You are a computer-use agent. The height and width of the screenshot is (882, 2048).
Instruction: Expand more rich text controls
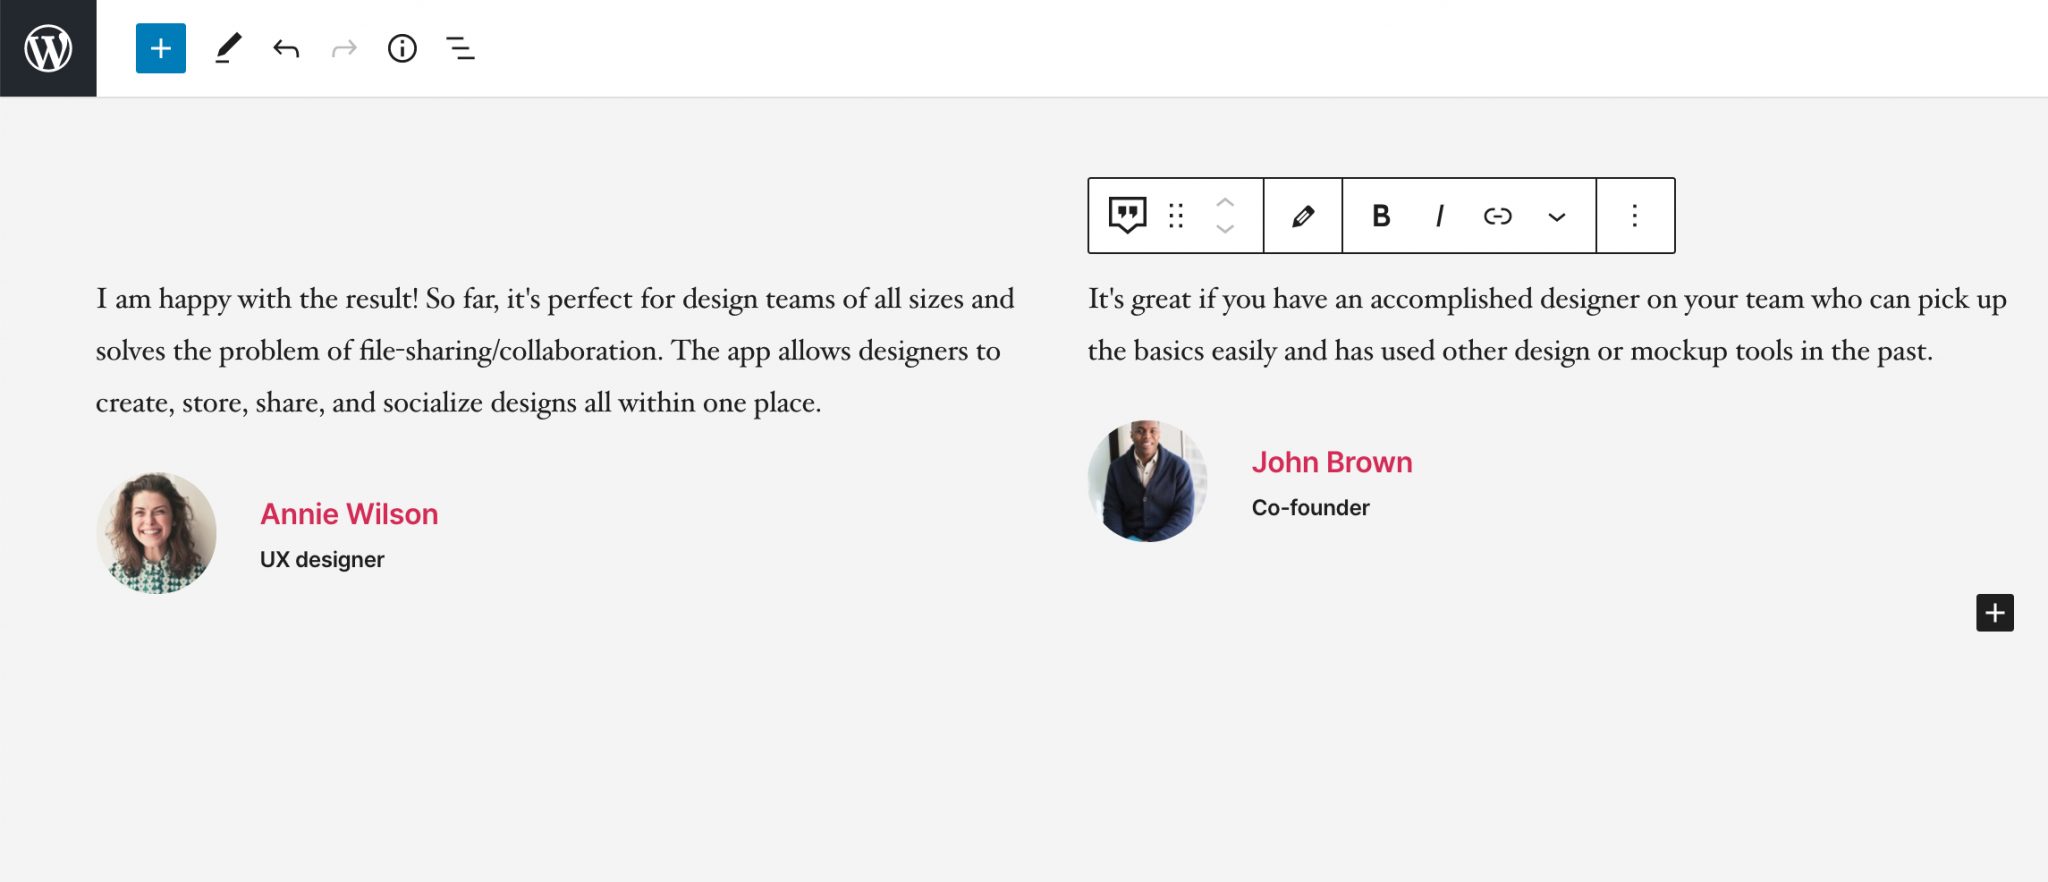pyautogui.click(x=1556, y=217)
